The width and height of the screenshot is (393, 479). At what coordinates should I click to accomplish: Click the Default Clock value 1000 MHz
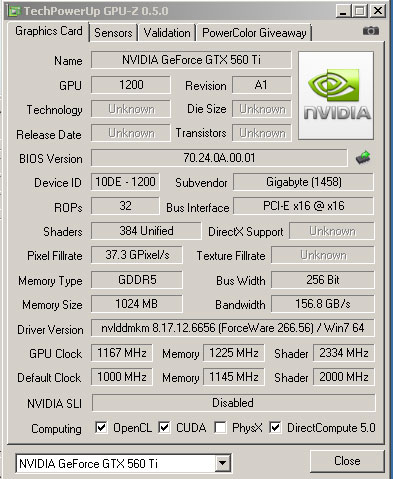pos(122,377)
